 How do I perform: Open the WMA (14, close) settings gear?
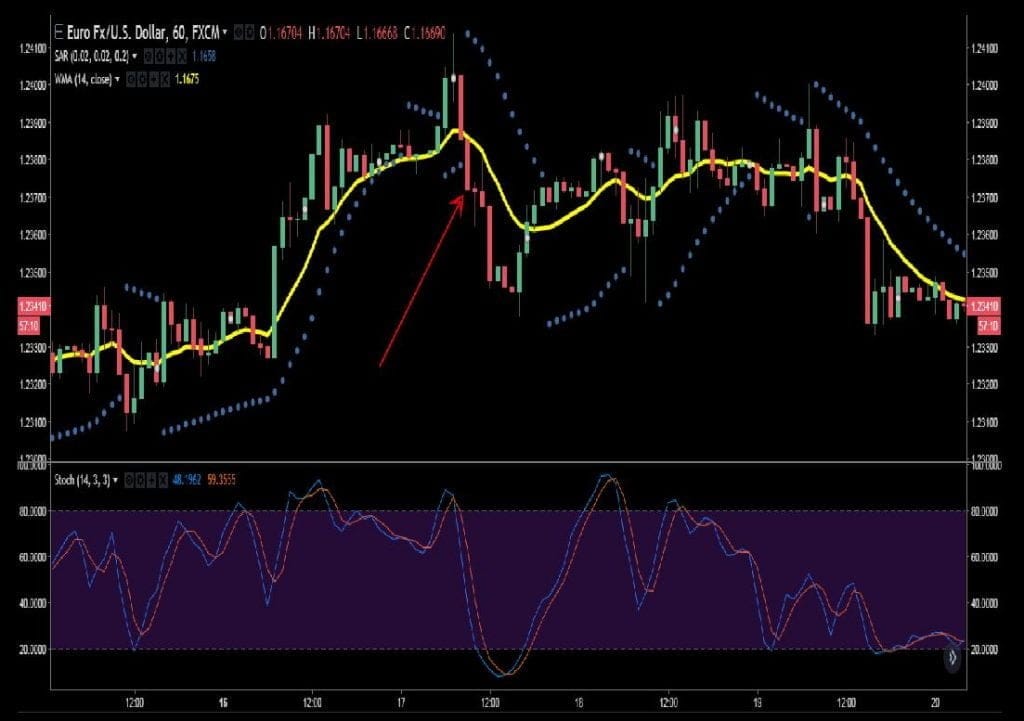(142, 78)
